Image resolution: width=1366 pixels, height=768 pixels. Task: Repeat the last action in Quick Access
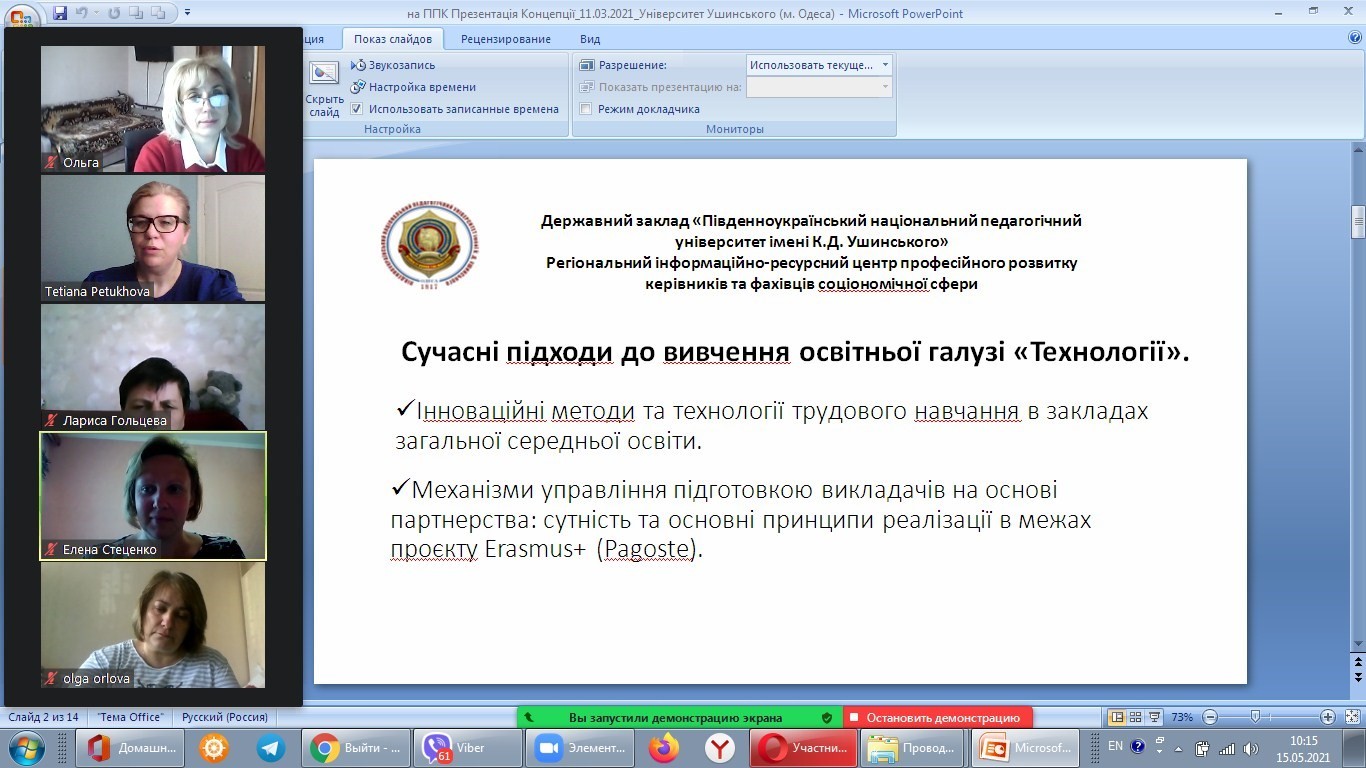pyautogui.click(x=112, y=14)
